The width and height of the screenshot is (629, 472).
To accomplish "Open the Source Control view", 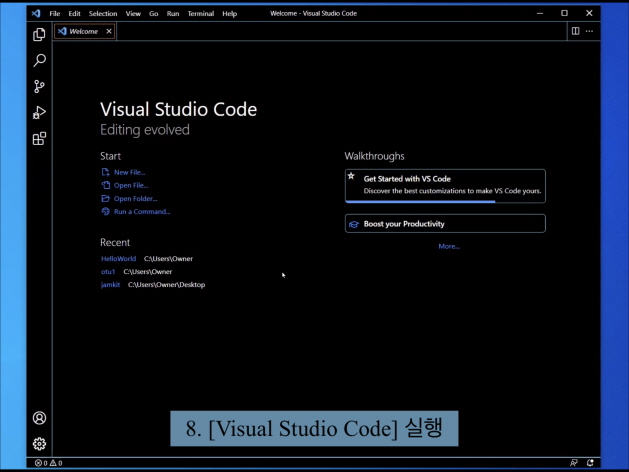I will (x=39, y=86).
